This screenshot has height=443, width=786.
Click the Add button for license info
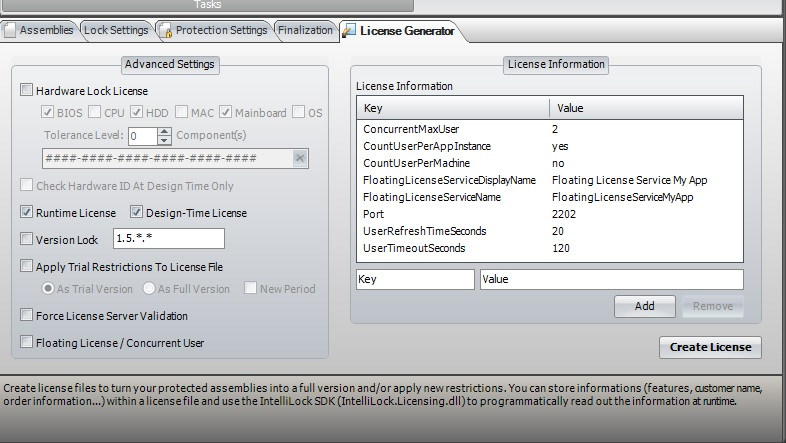(x=645, y=306)
